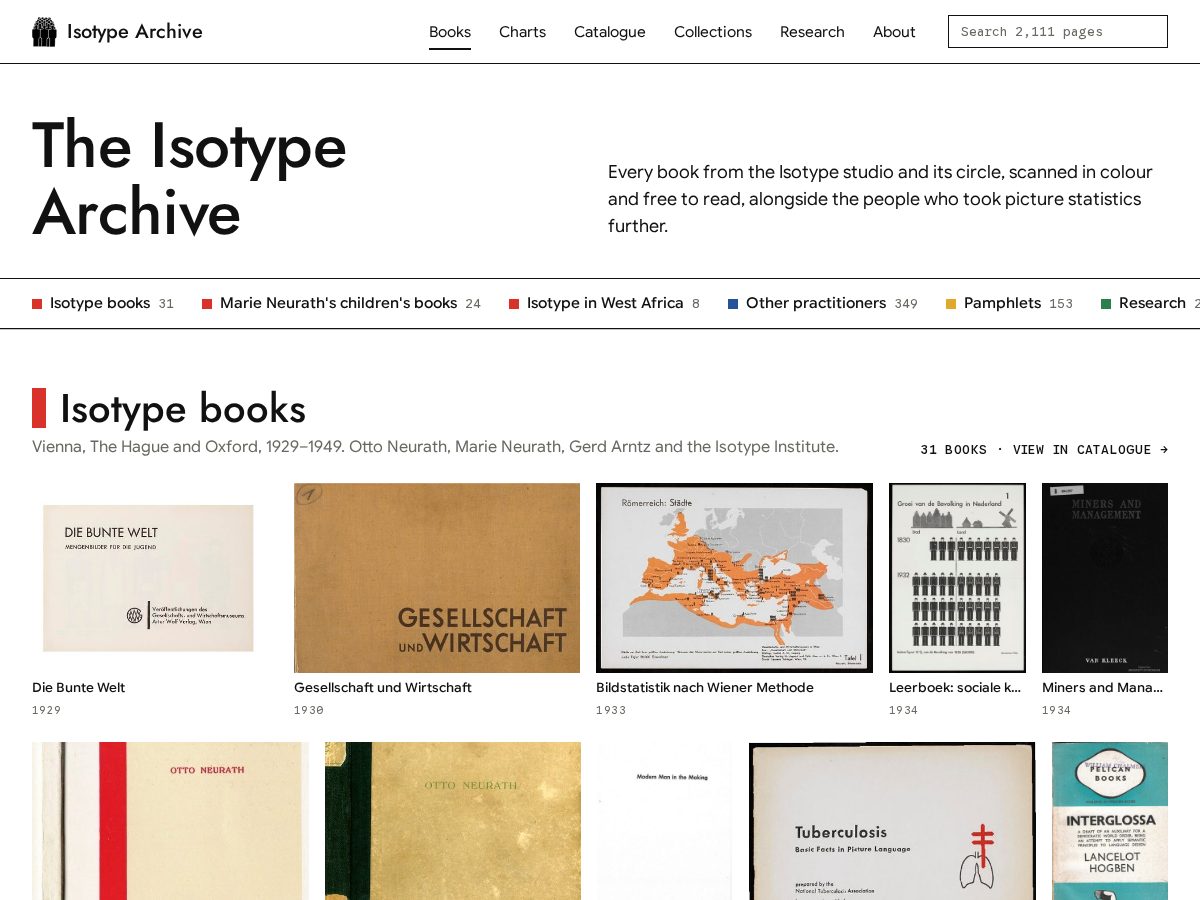Jump to Isotype in West Africa category
This screenshot has width=1200, height=900.
click(x=604, y=303)
